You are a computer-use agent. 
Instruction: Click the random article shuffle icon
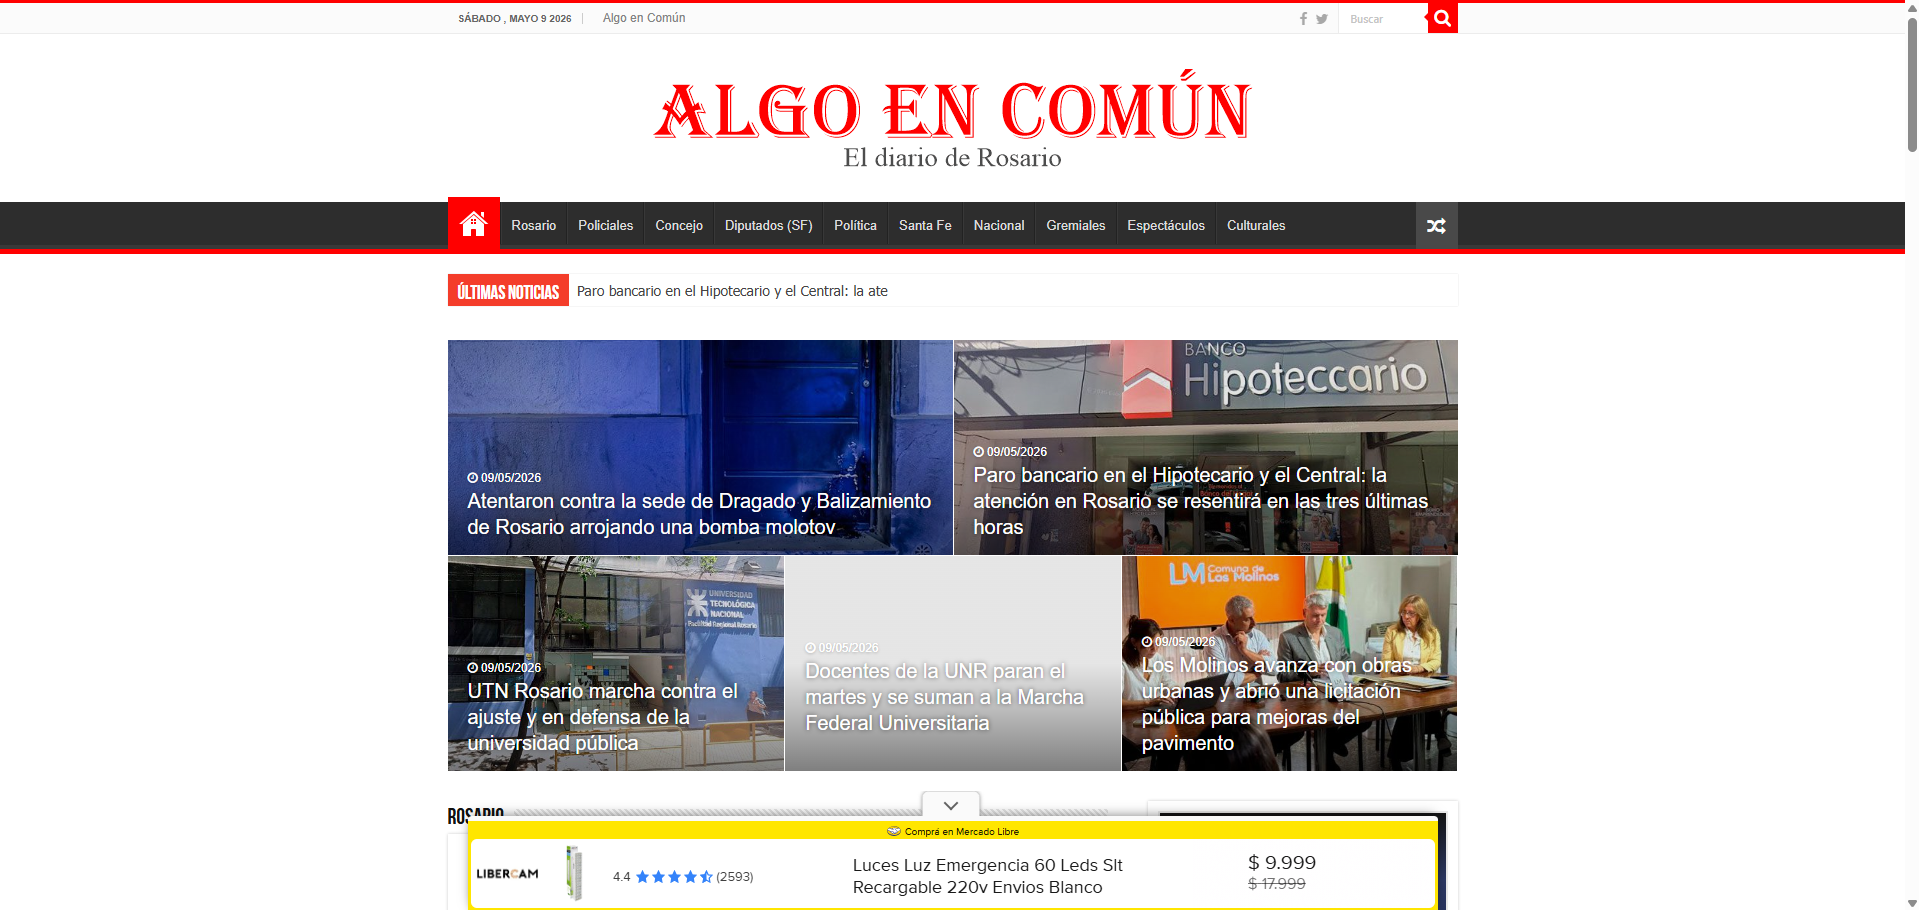[x=1436, y=226]
